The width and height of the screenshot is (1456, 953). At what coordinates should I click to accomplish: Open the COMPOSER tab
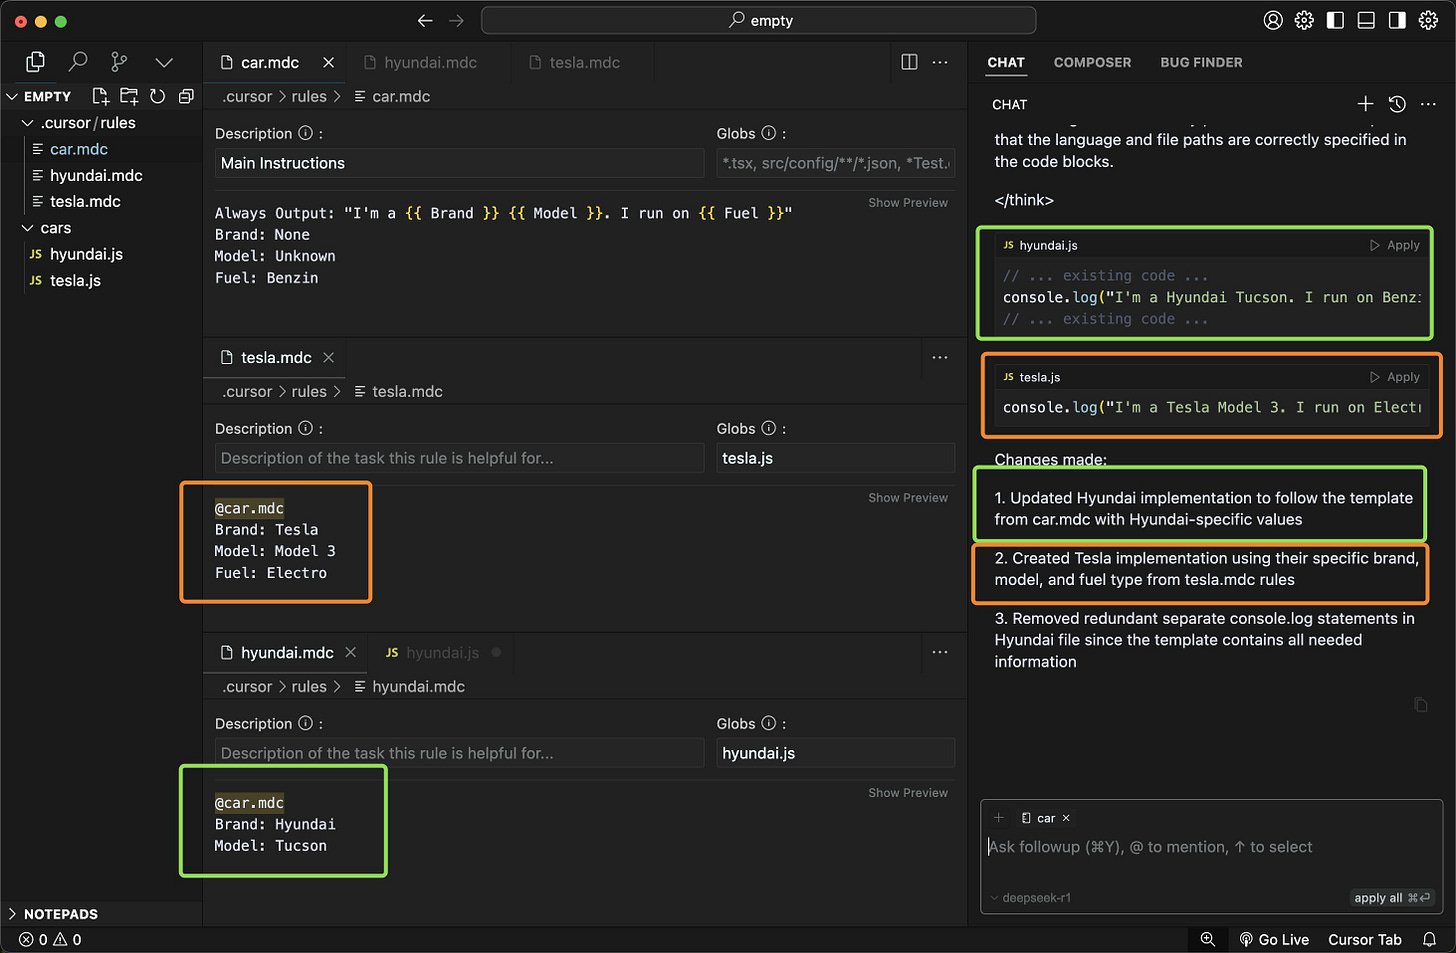[x=1092, y=62]
